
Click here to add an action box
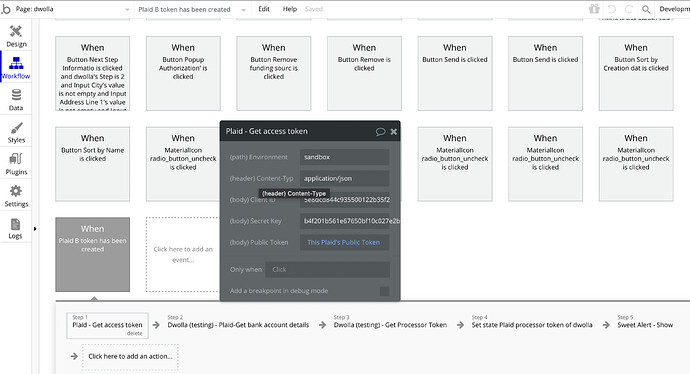[130, 356]
